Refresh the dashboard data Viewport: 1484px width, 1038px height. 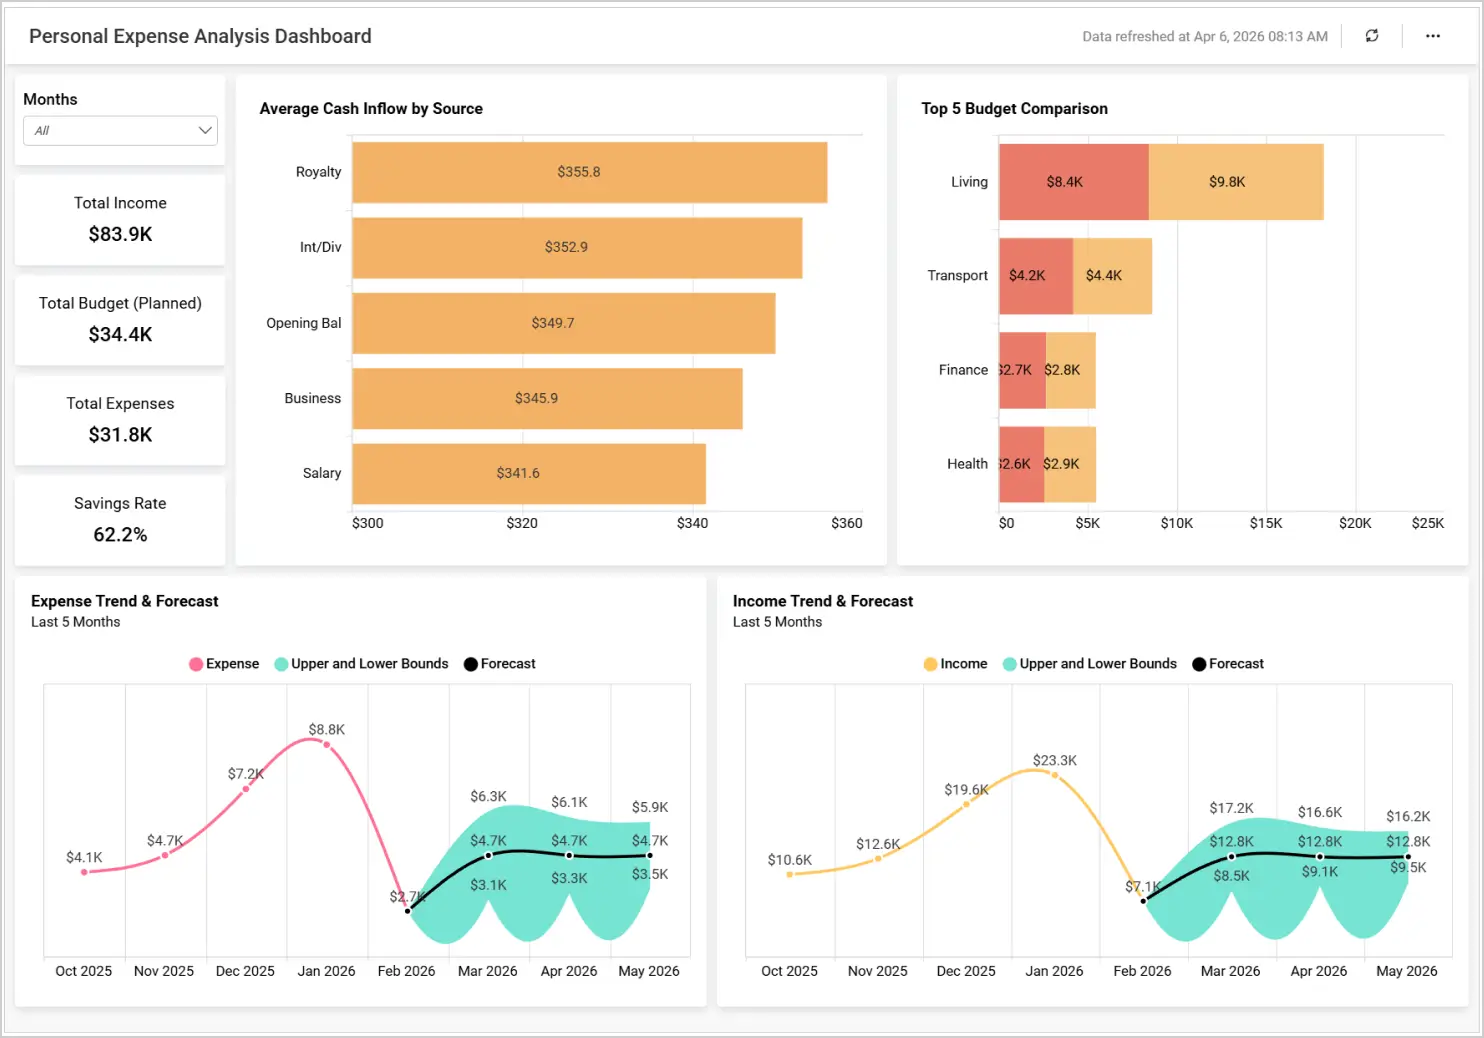[x=1371, y=36]
